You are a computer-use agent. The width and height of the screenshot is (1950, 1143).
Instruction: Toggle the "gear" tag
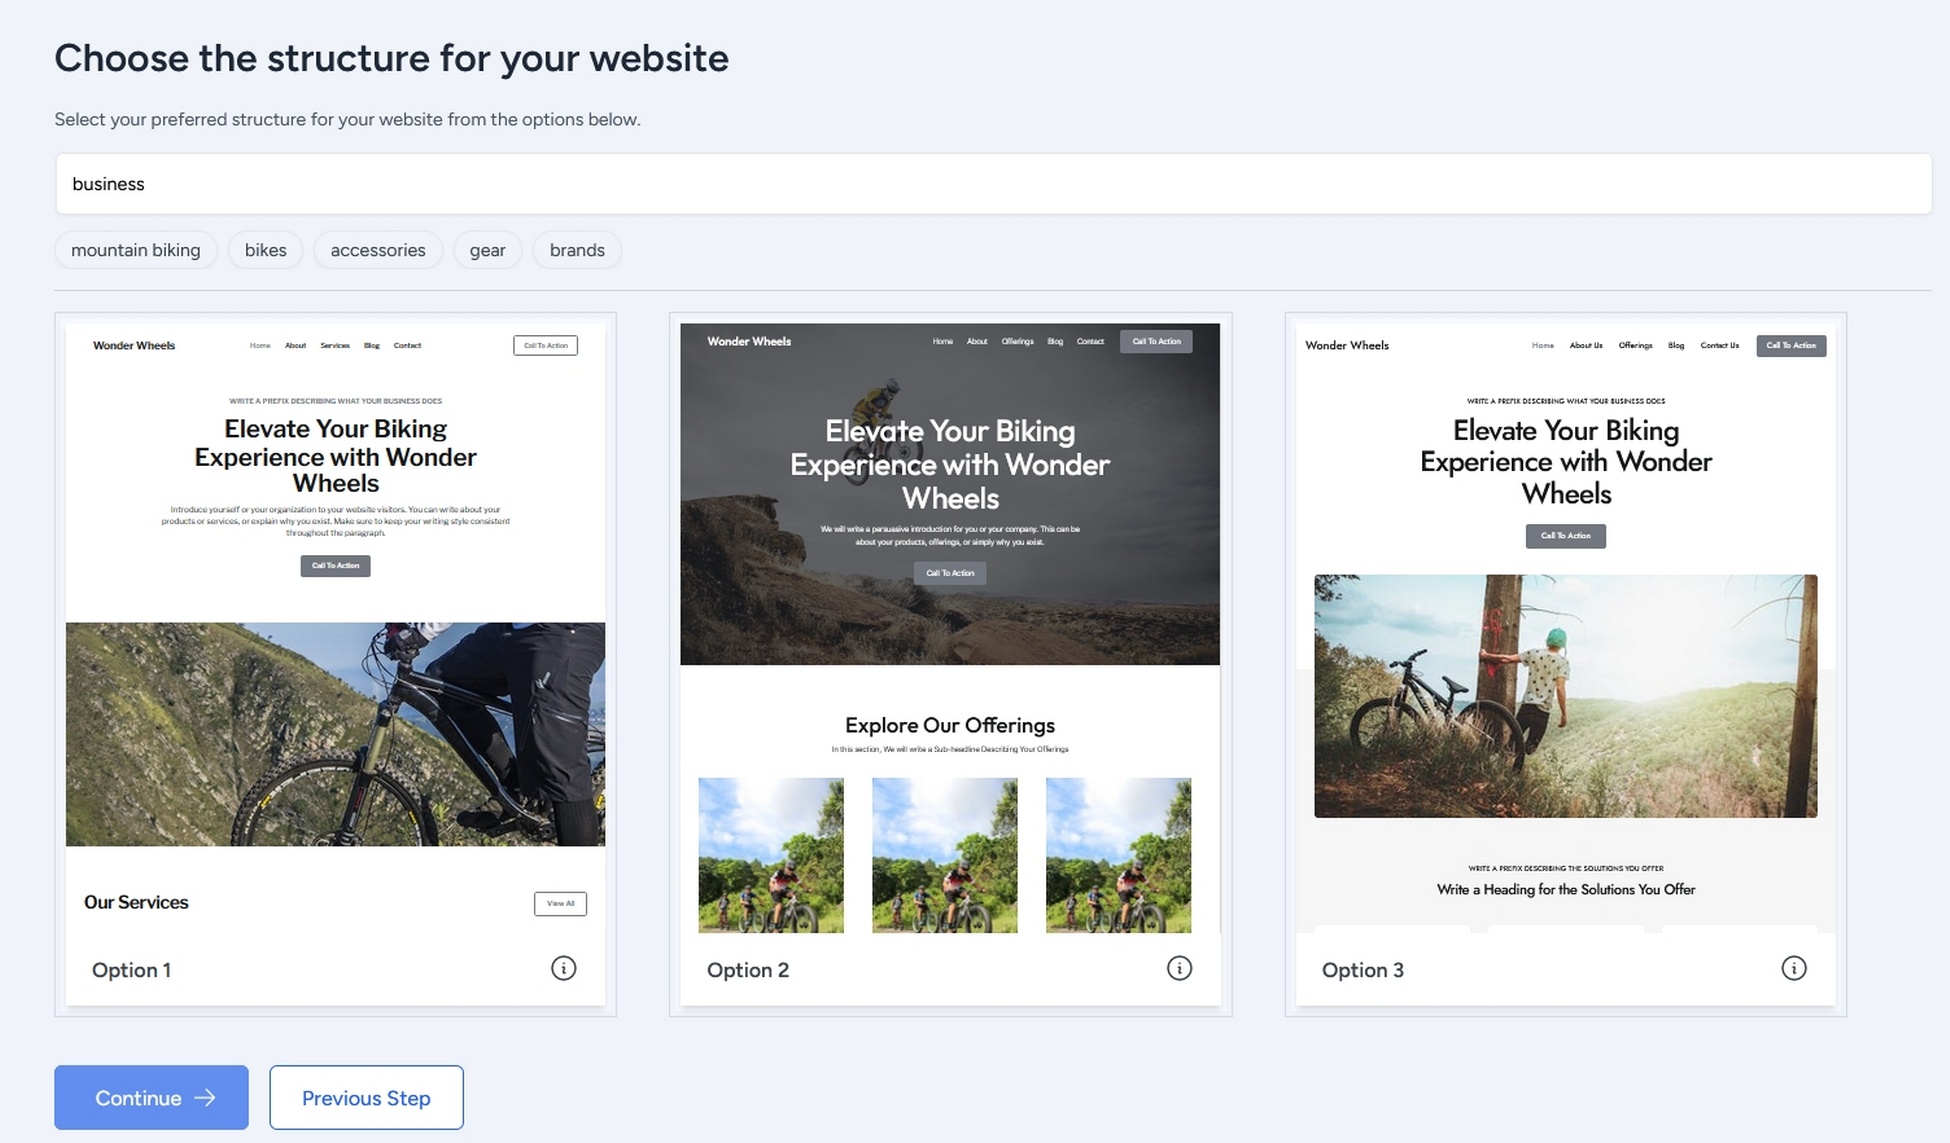(487, 250)
